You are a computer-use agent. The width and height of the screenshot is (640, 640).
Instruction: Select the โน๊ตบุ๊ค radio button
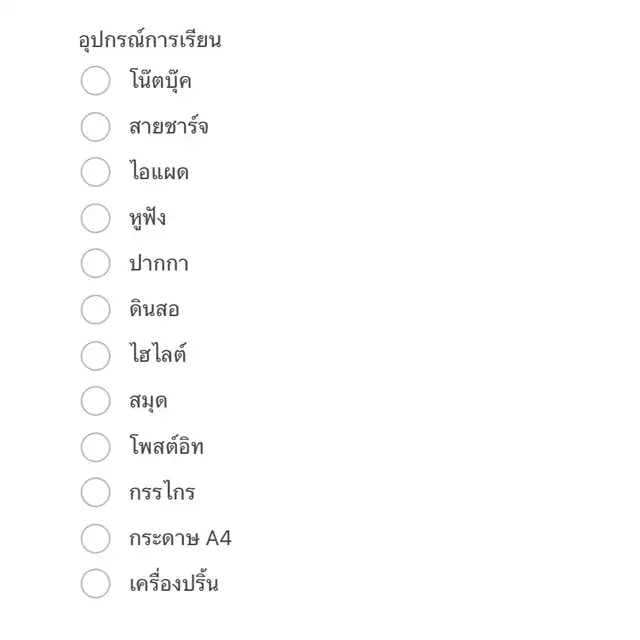(96, 80)
